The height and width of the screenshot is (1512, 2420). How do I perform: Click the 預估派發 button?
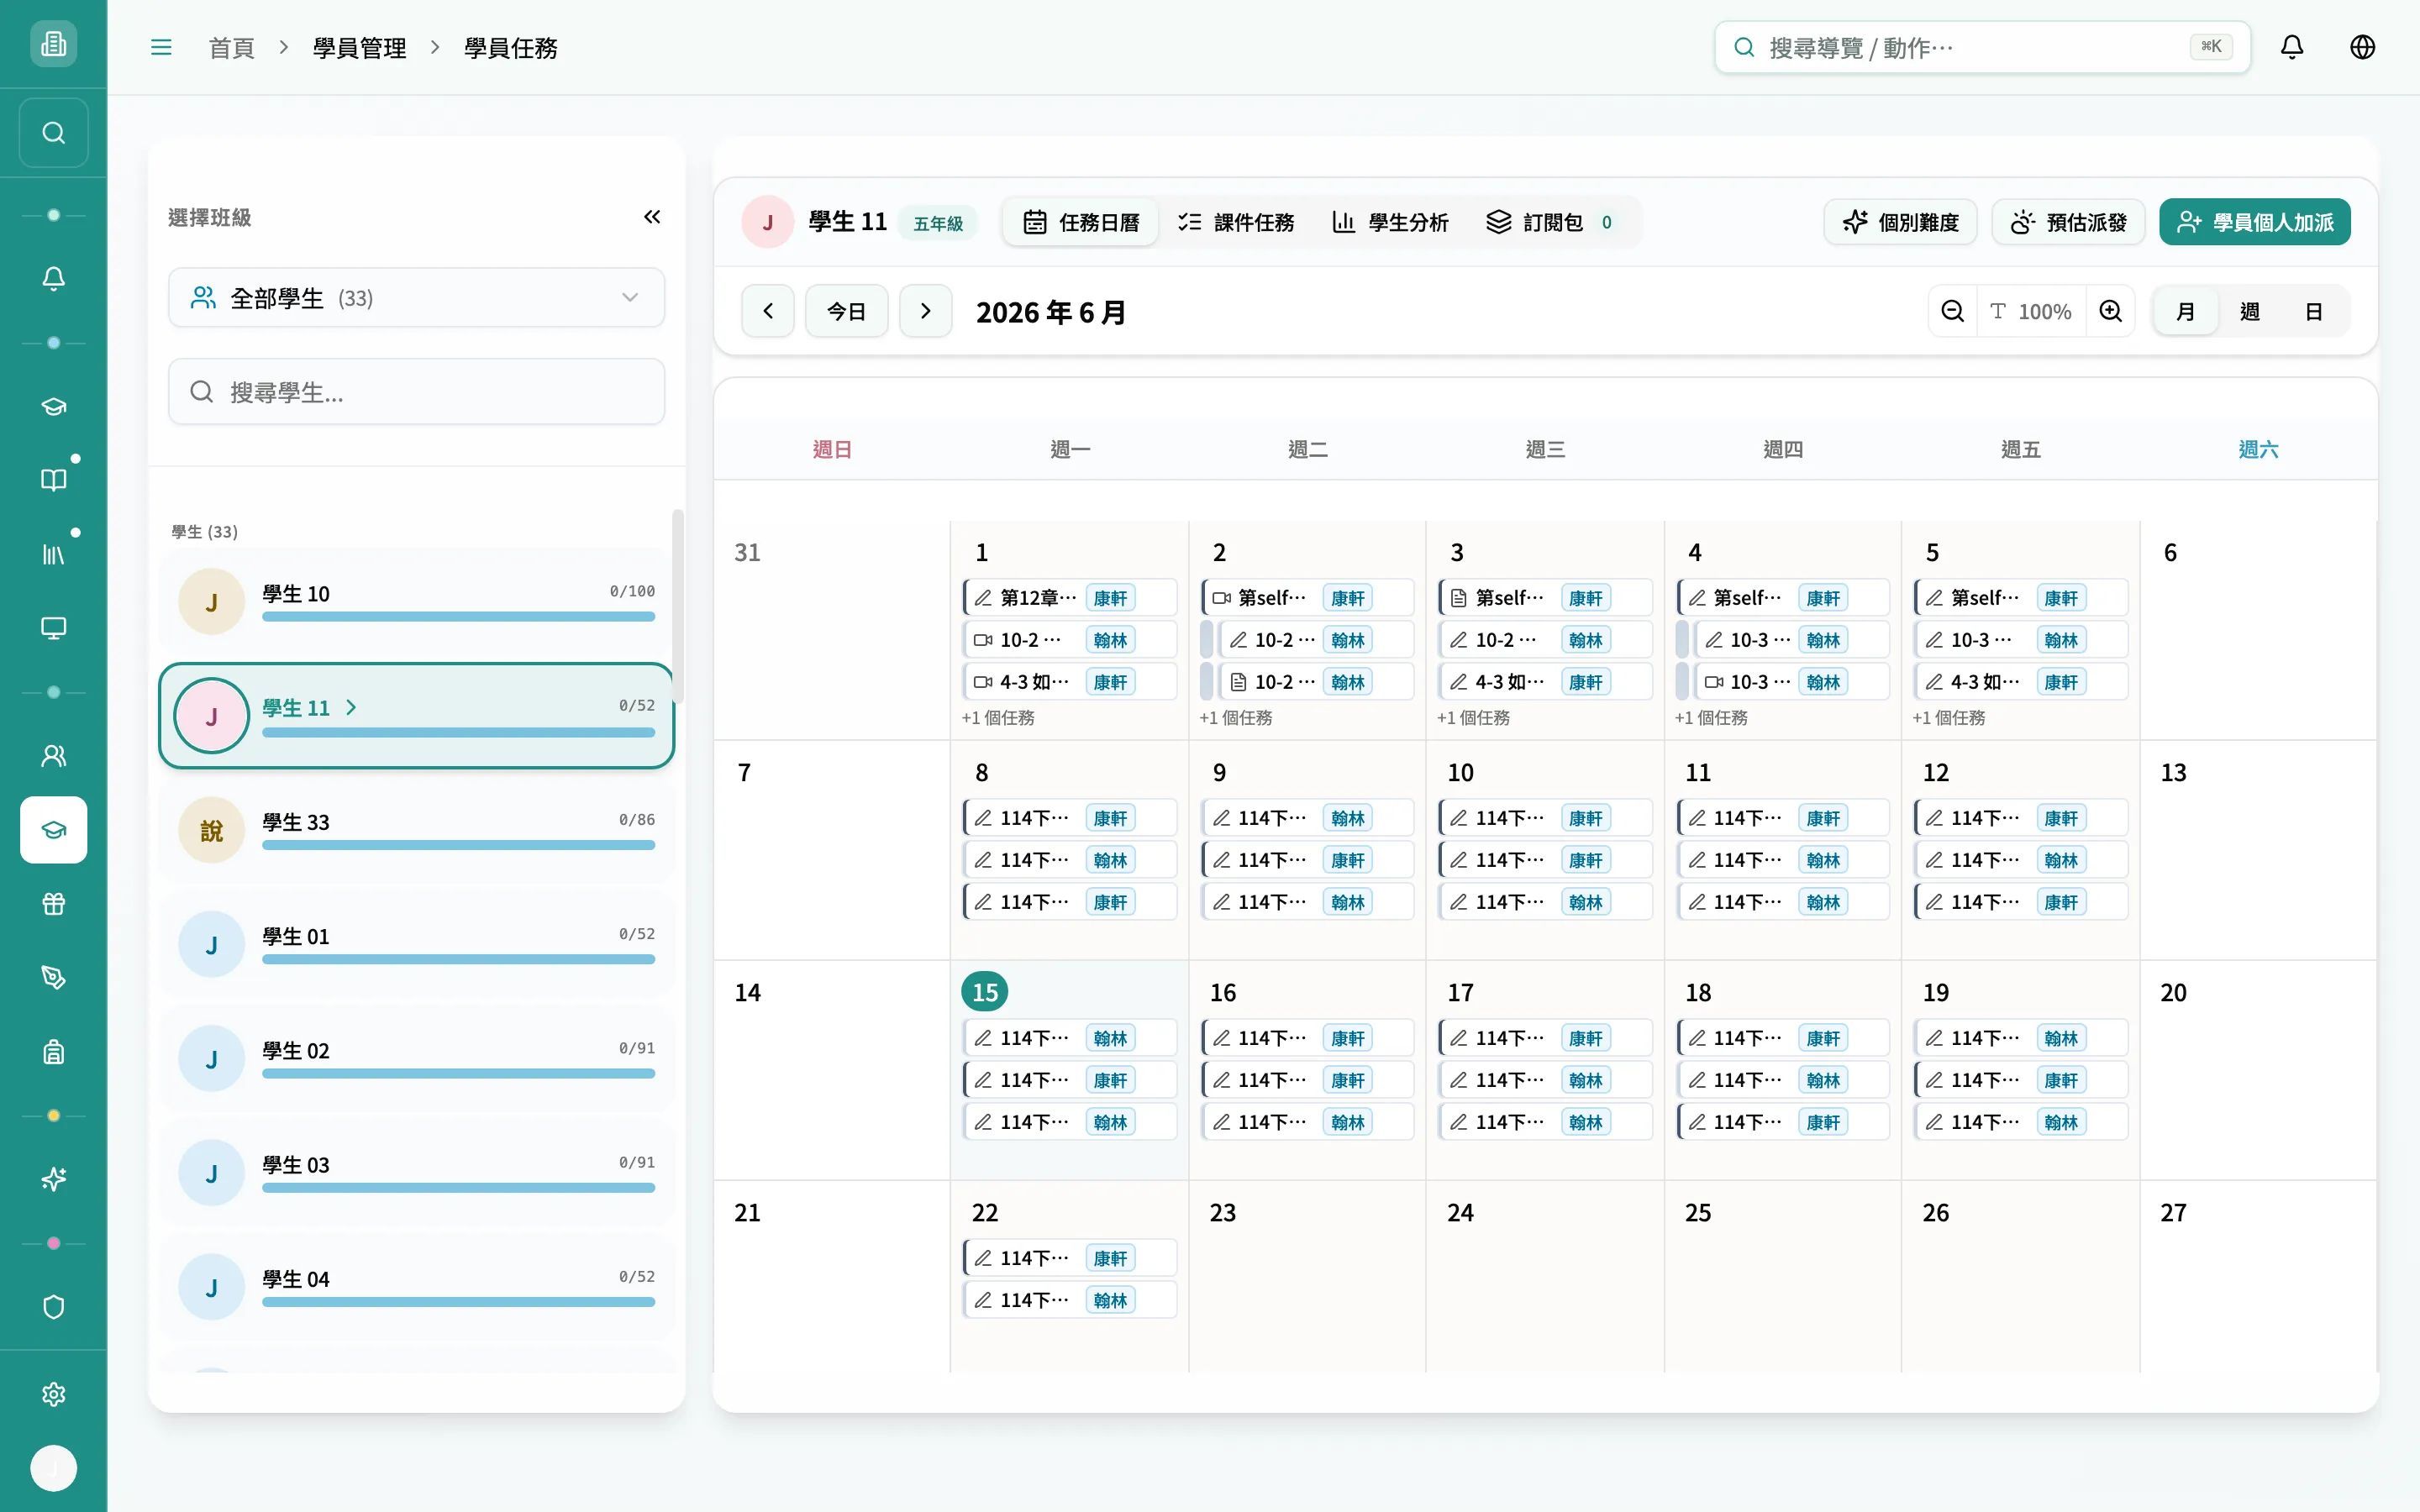pyautogui.click(x=2068, y=222)
